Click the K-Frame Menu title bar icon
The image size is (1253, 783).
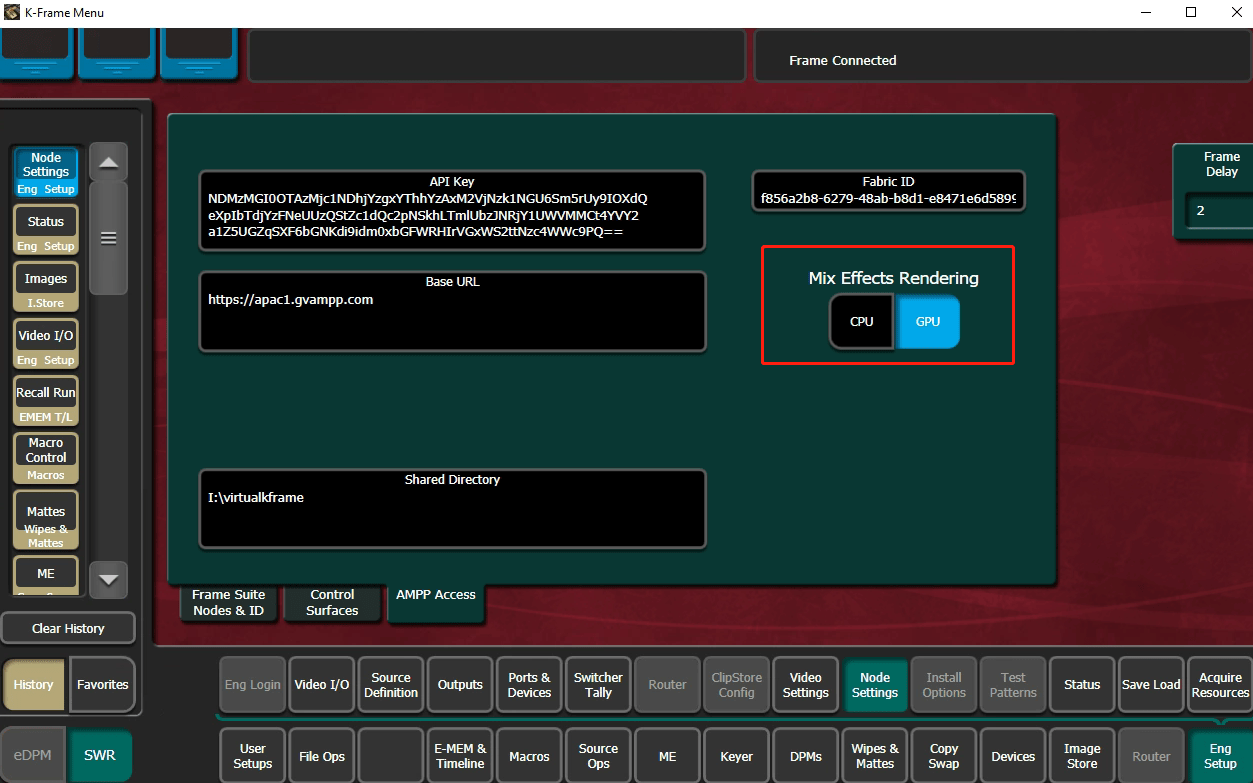pos(11,13)
